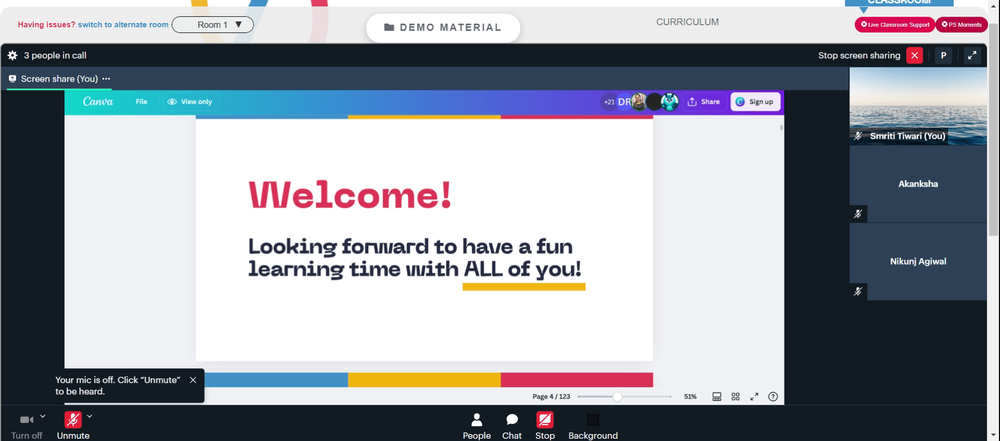This screenshot has width=1000, height=441.
Task: Open call settings gear icon
Action: [x=12, y=56]
